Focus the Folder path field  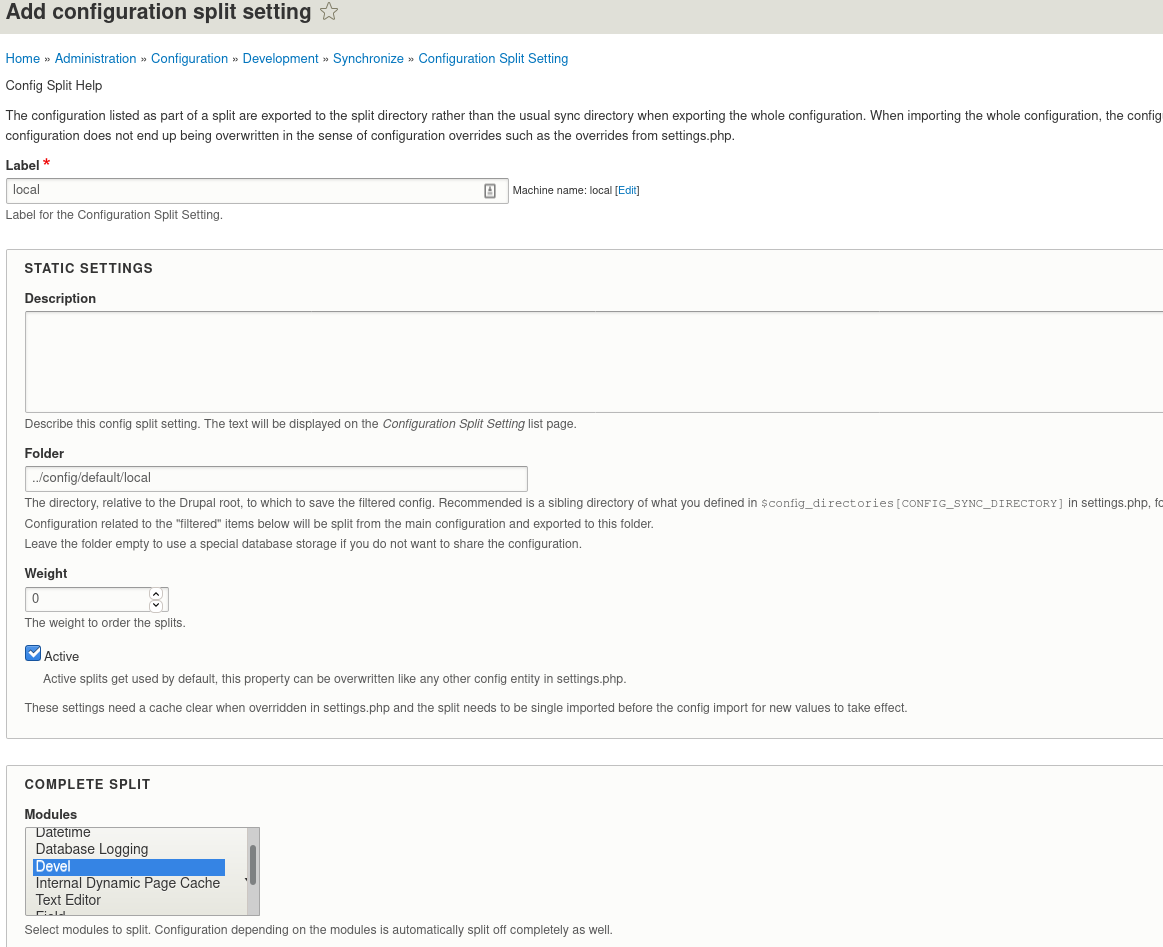pyautogui.click(x=276, y=478)
